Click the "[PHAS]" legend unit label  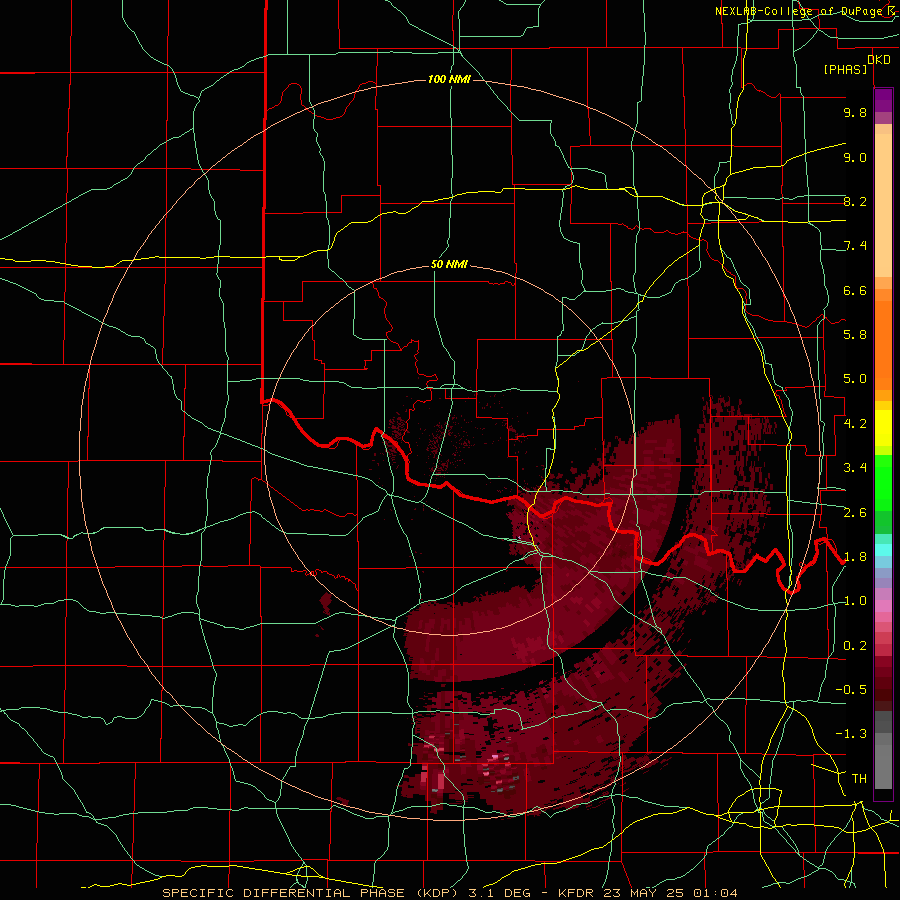845,70
